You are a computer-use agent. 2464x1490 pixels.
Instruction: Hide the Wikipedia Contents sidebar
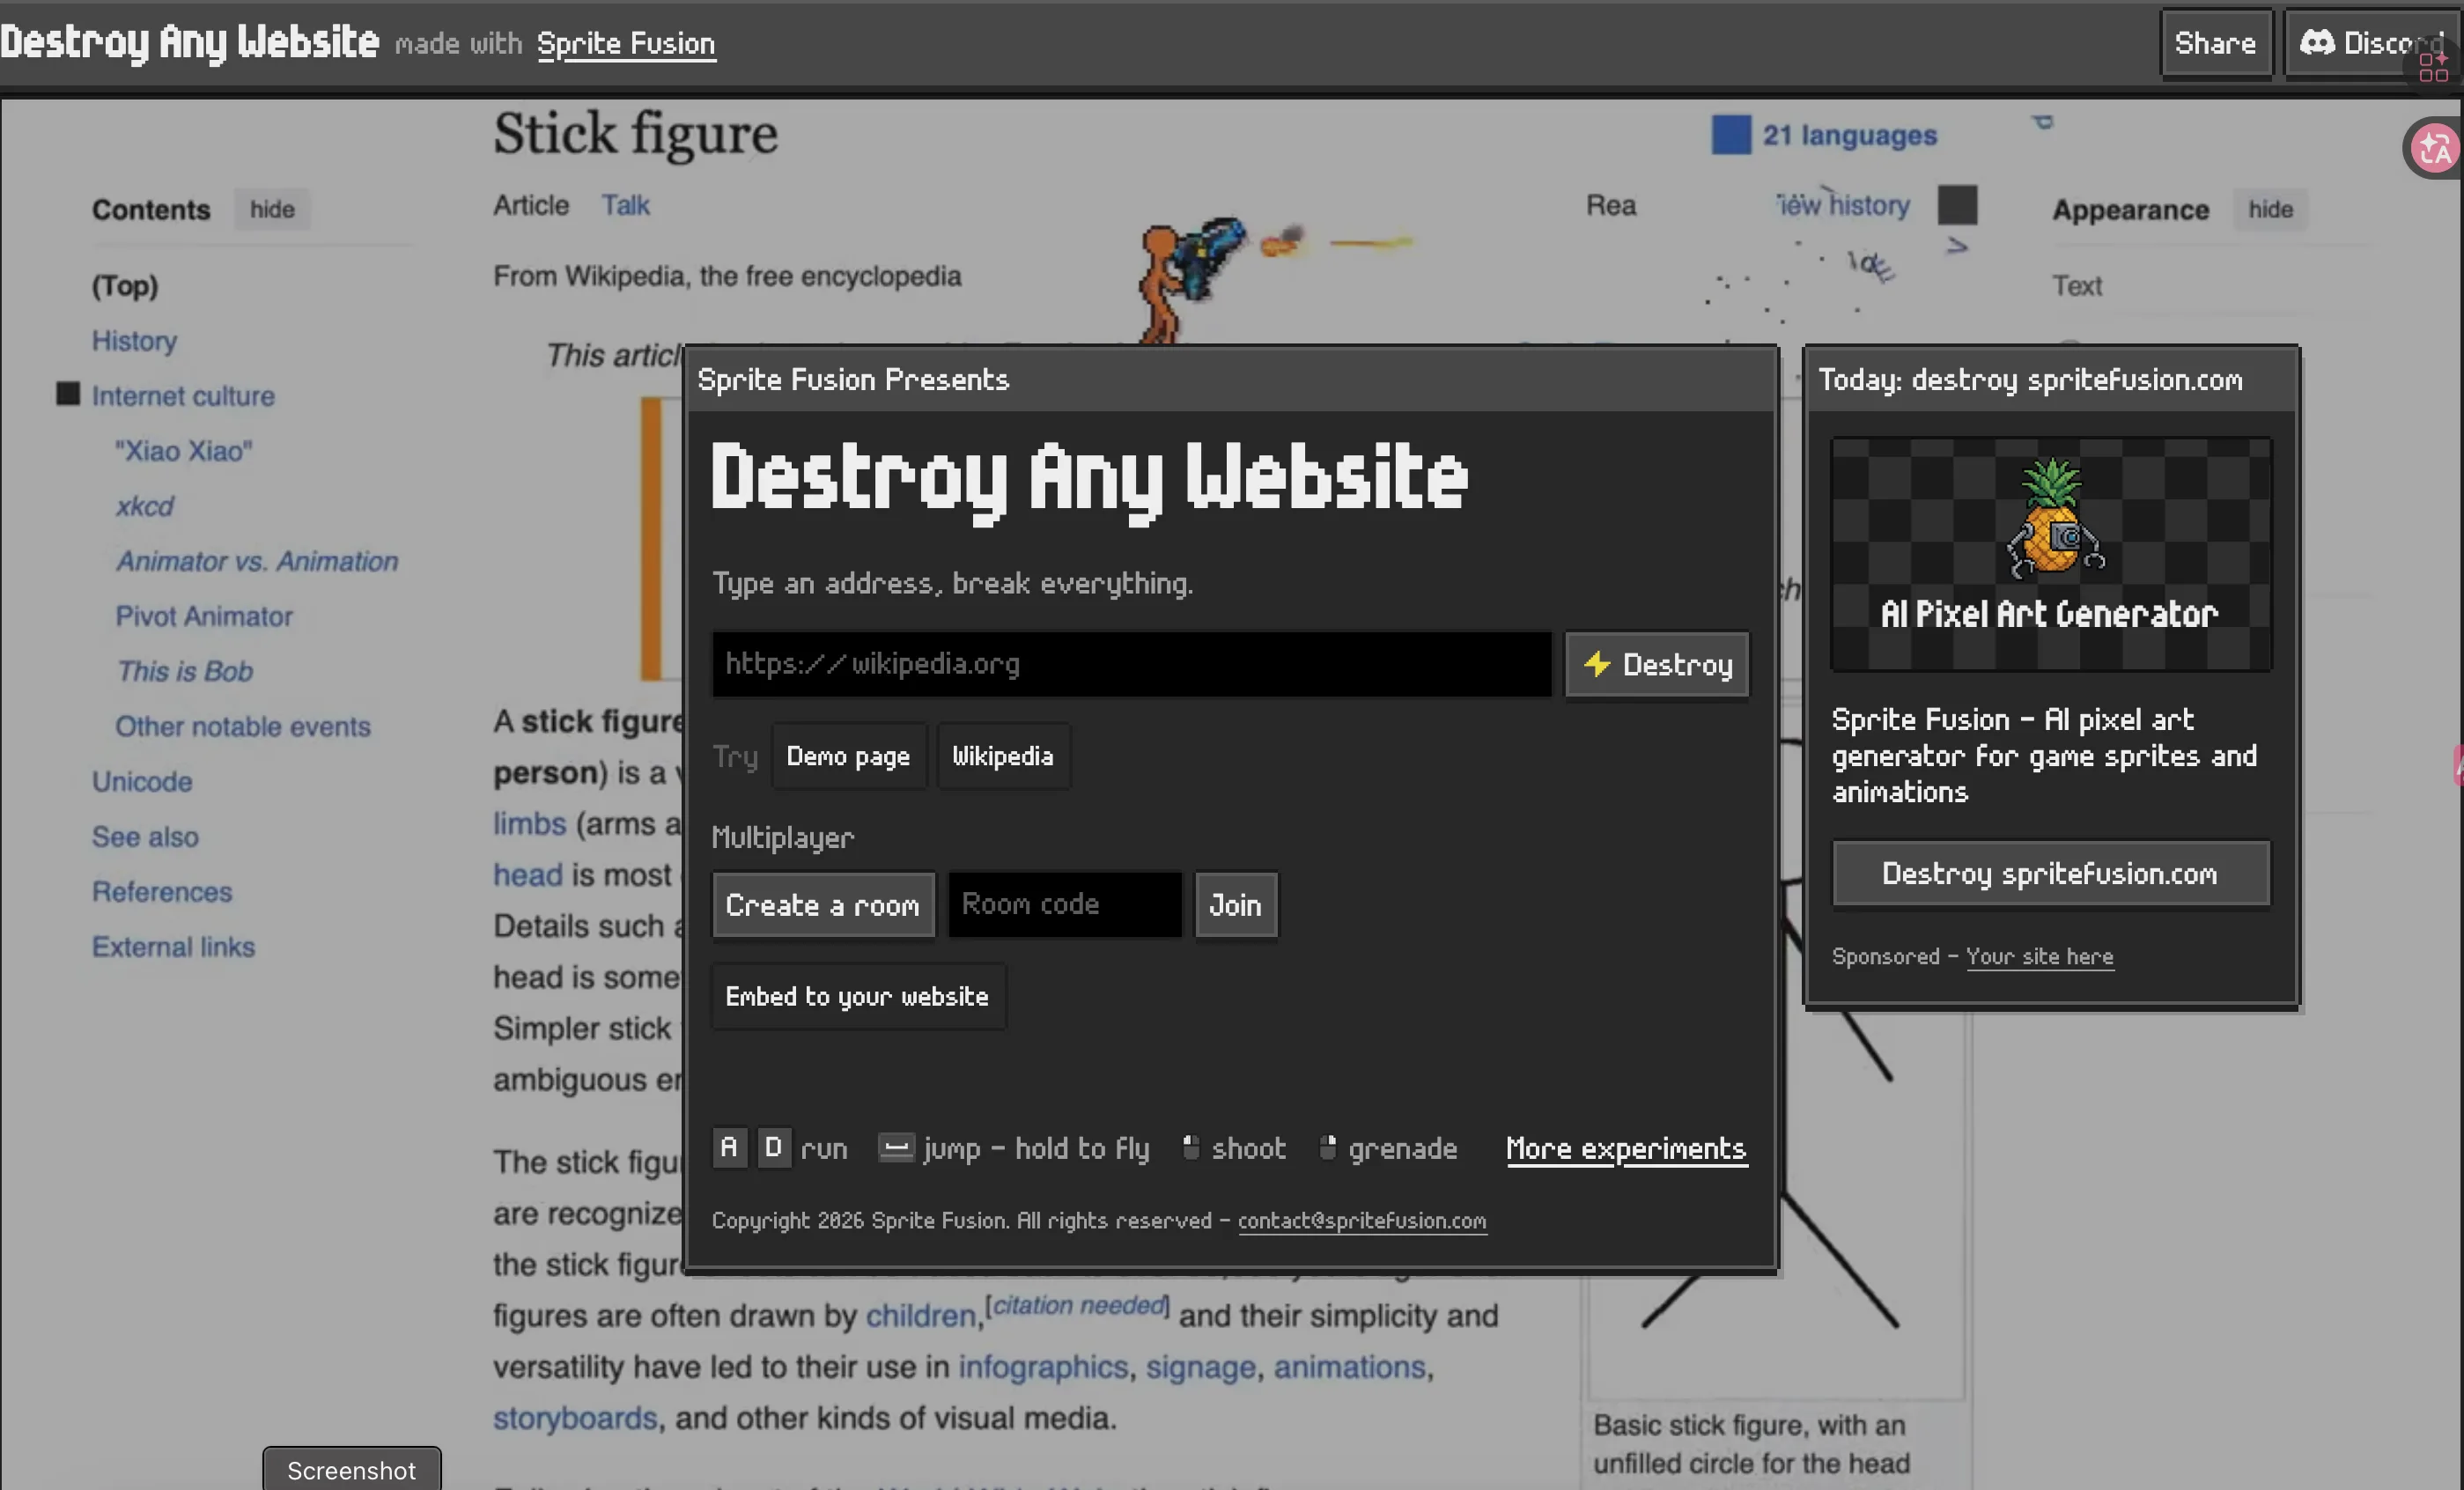272,209
